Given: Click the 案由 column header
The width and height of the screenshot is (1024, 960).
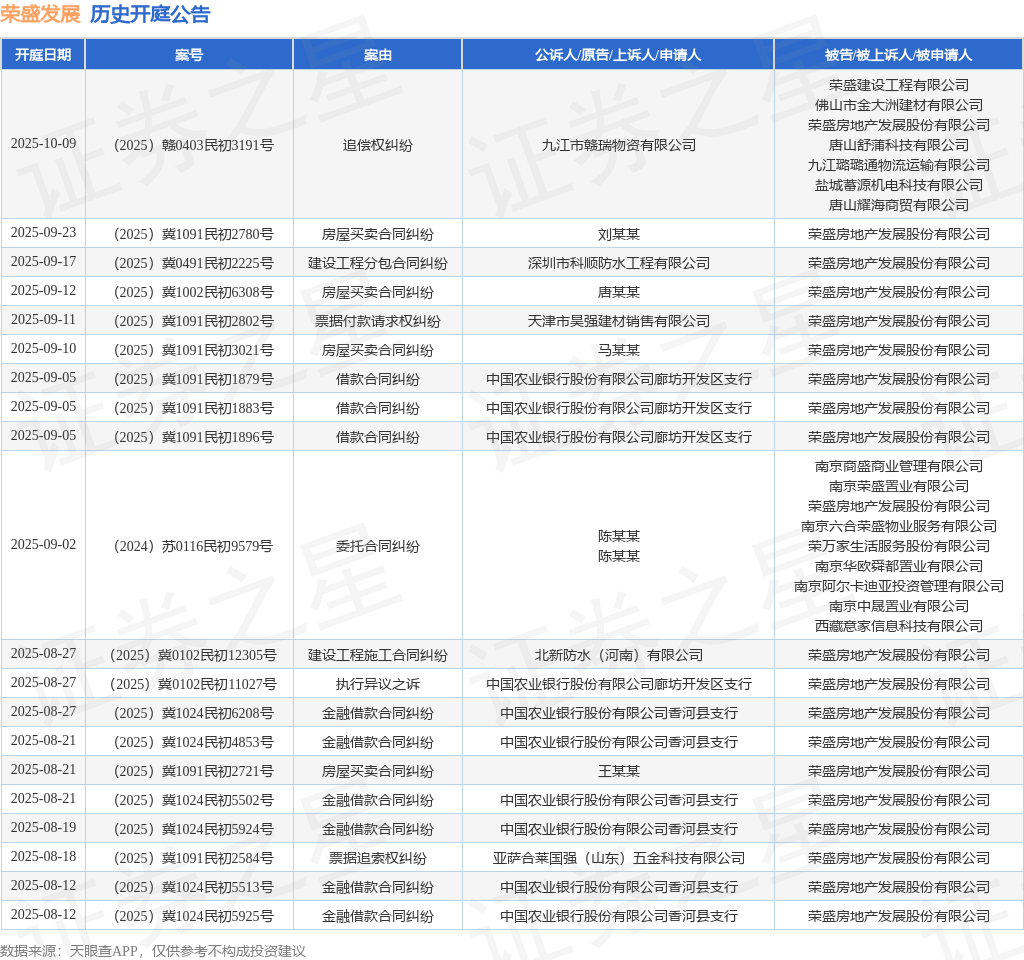Looking at the screenshot, I should pyautogui.click(x=377, y=55).
